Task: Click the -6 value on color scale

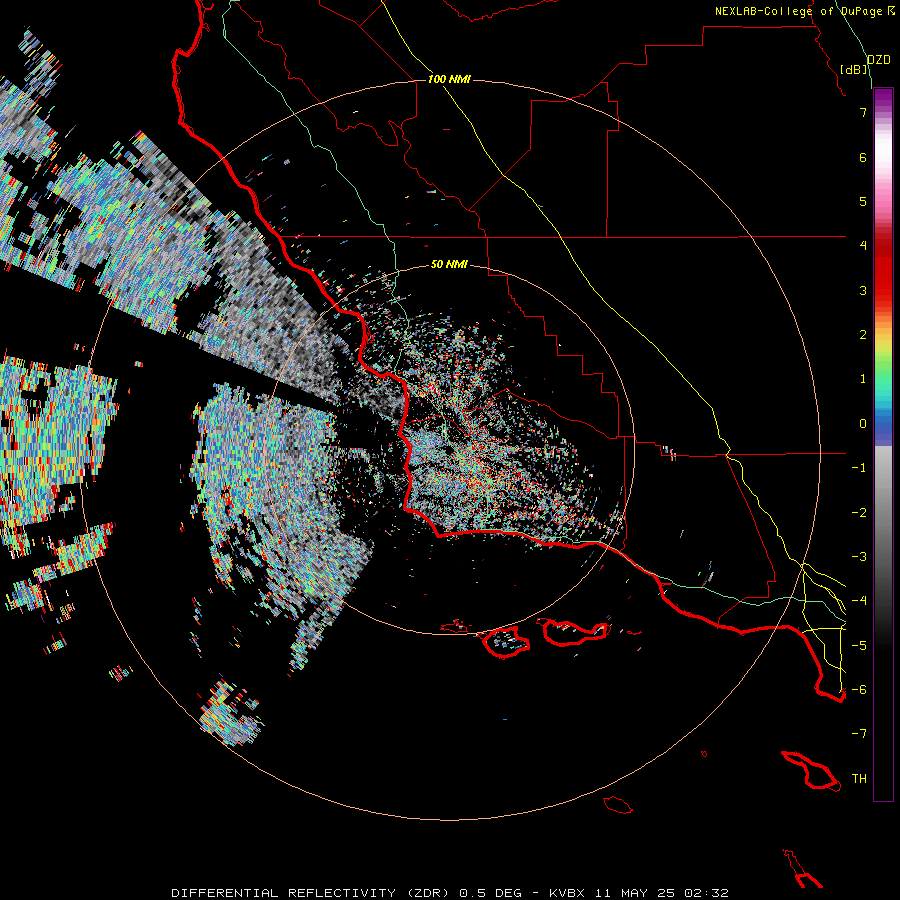Action: [x=859, y=690]
